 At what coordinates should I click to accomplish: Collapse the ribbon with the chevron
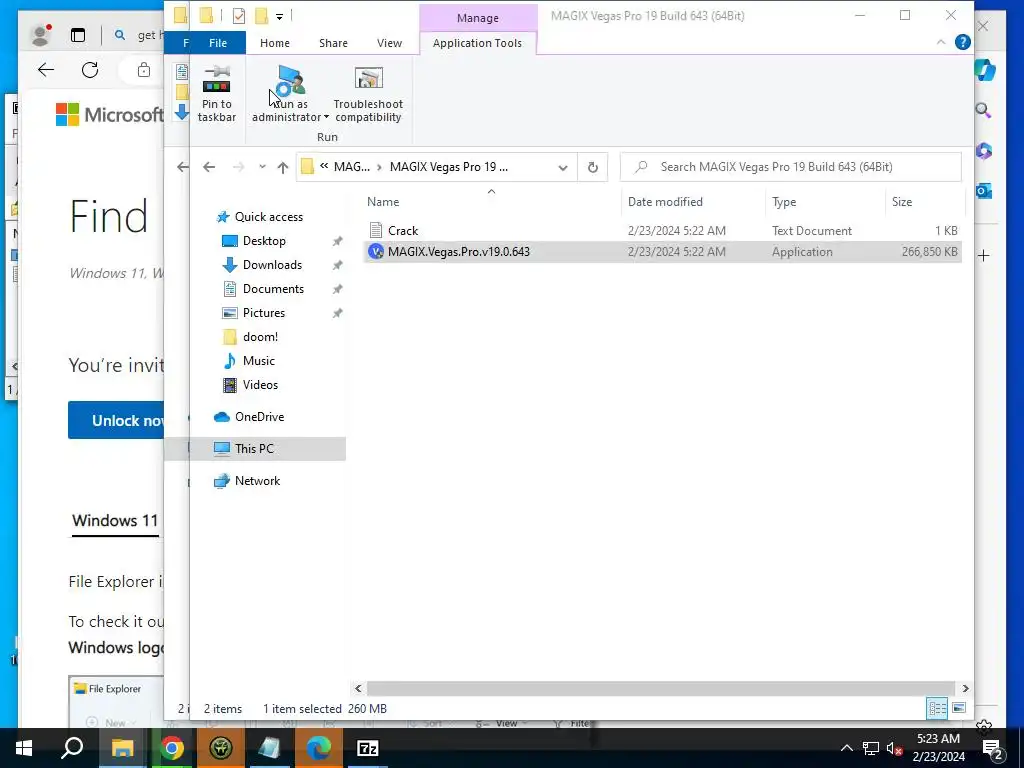point(940,42)
